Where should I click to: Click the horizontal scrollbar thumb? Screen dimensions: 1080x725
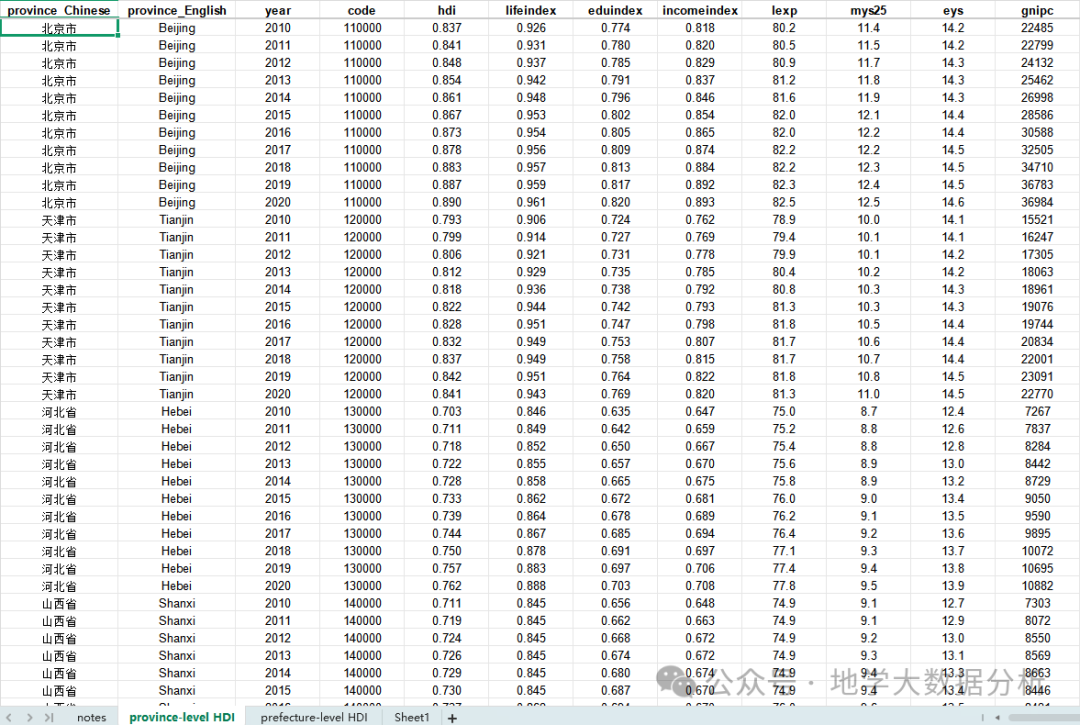pos(1043,717)
